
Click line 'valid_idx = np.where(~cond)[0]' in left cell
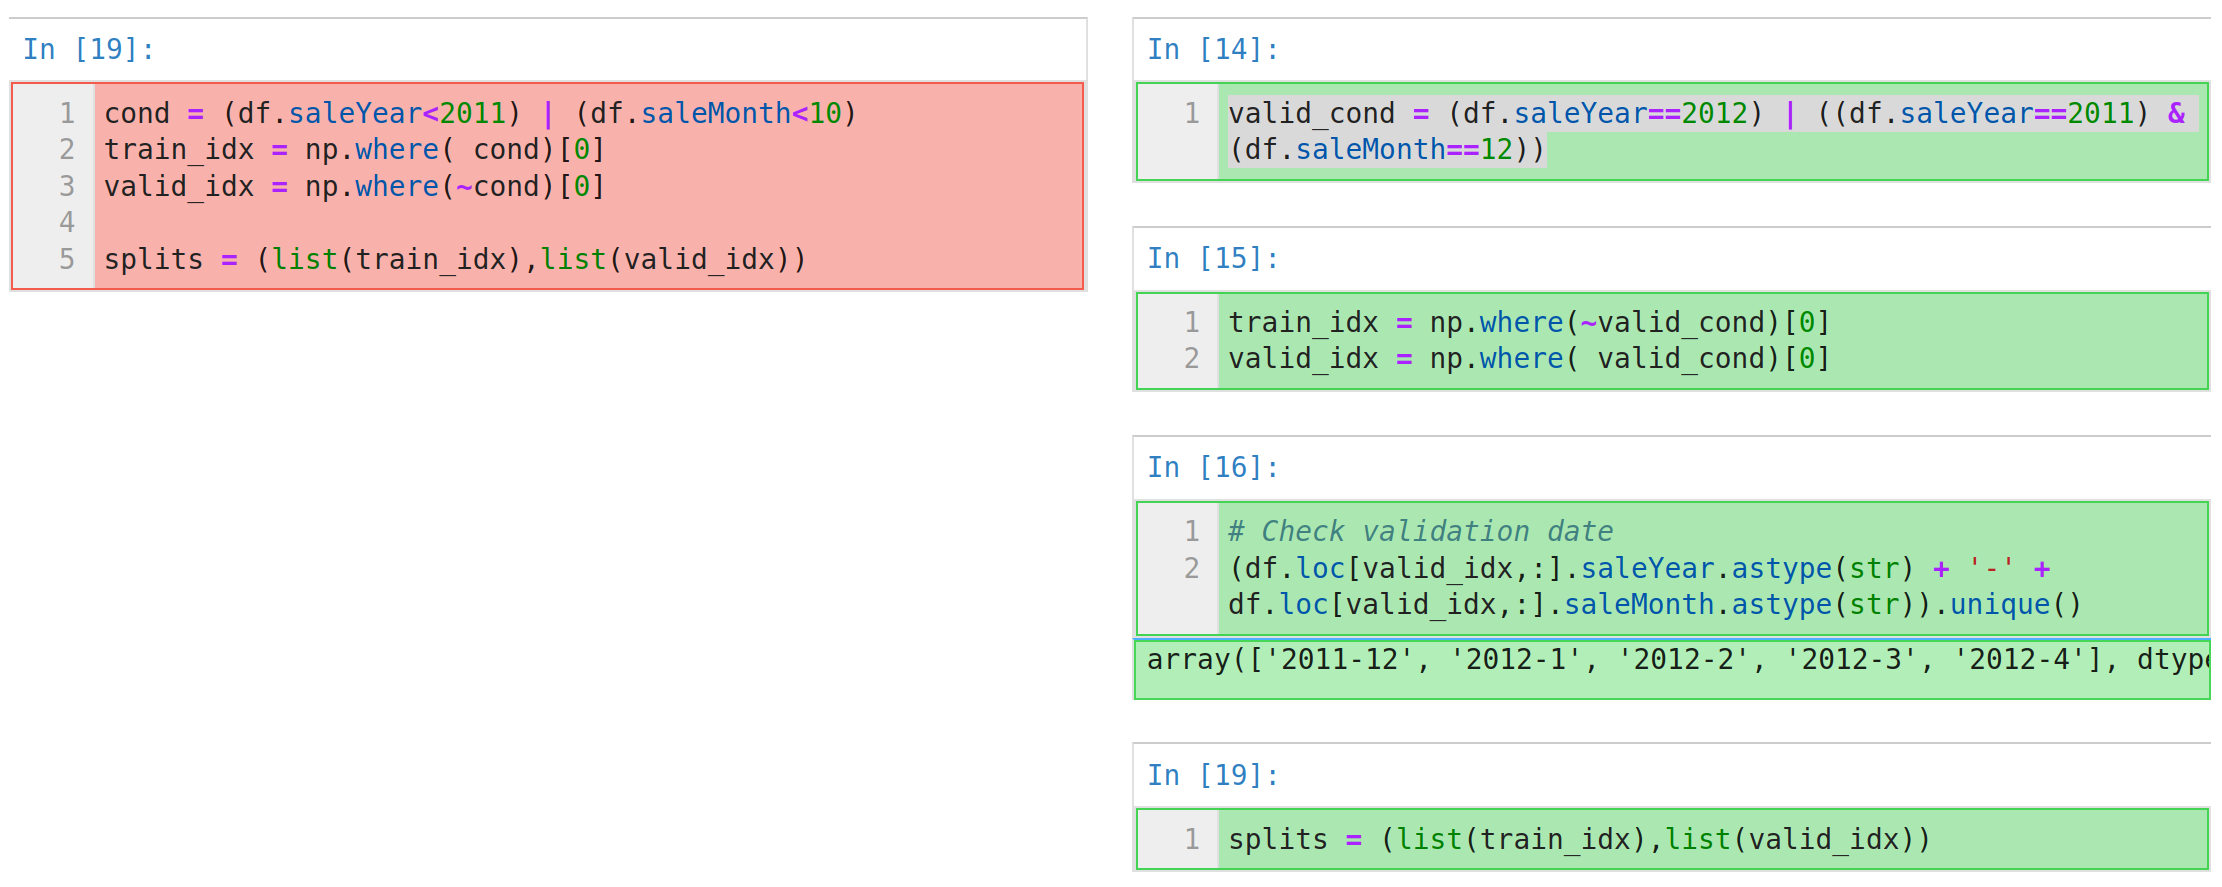click(x=354, y=186)
